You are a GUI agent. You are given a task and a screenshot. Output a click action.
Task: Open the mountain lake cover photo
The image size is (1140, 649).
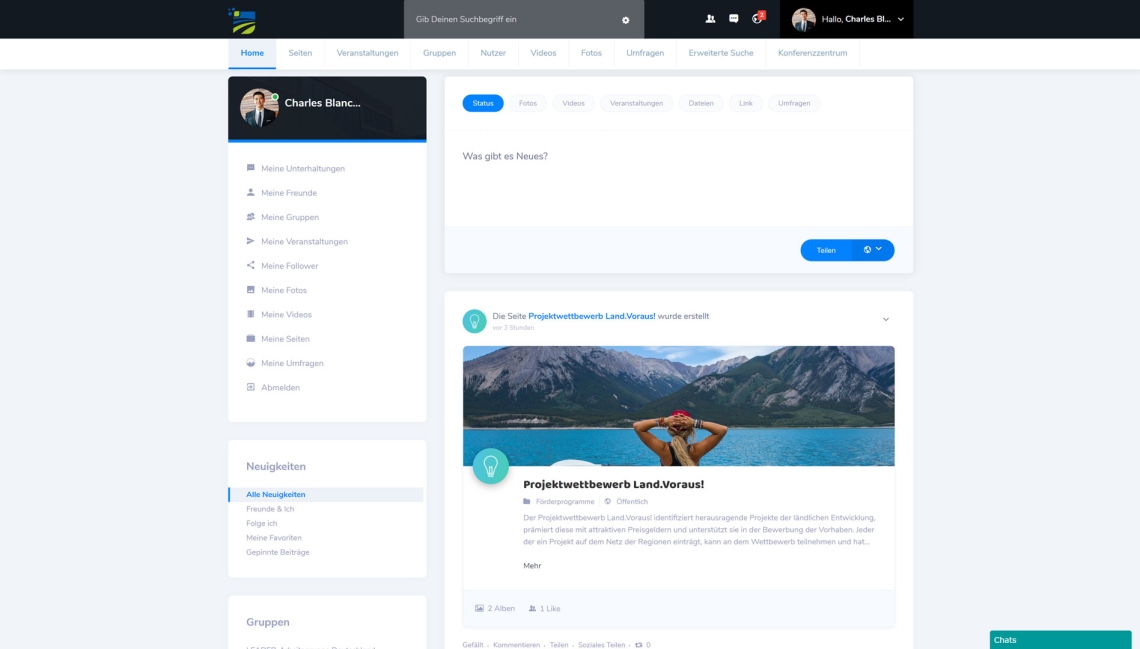pyautogui.click(x=678, y=406)
